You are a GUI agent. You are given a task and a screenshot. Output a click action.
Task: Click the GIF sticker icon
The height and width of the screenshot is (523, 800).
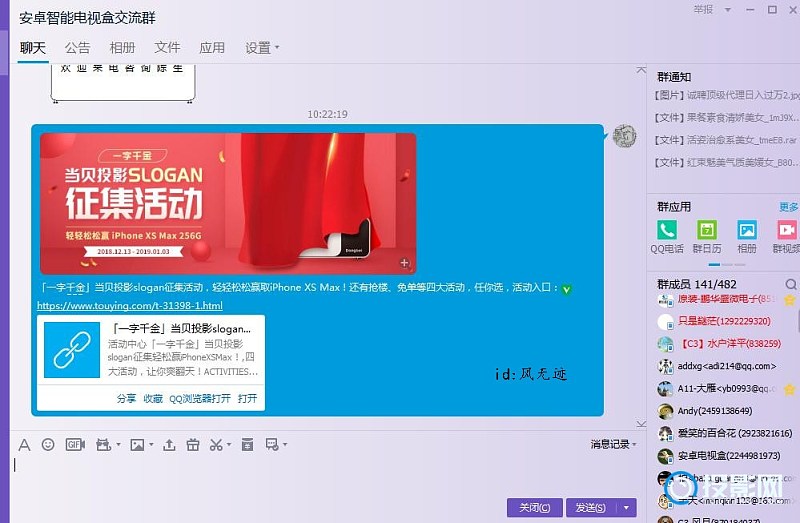pos(74,444)
